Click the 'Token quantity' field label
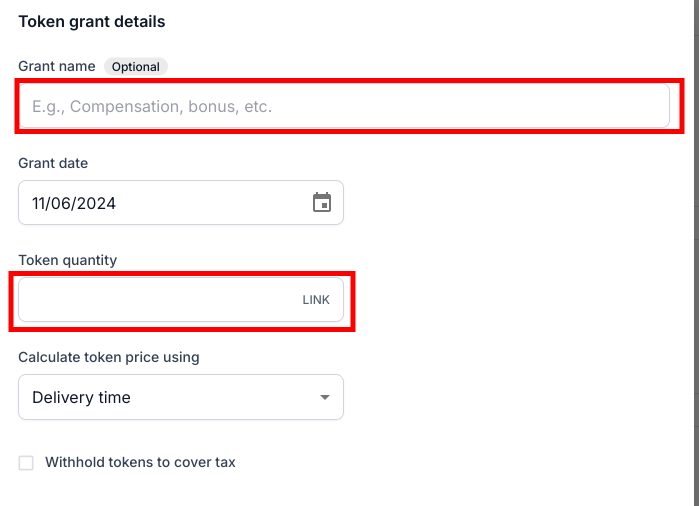The height and width of the screenshot is (506, 699). (x=68, y=260)
